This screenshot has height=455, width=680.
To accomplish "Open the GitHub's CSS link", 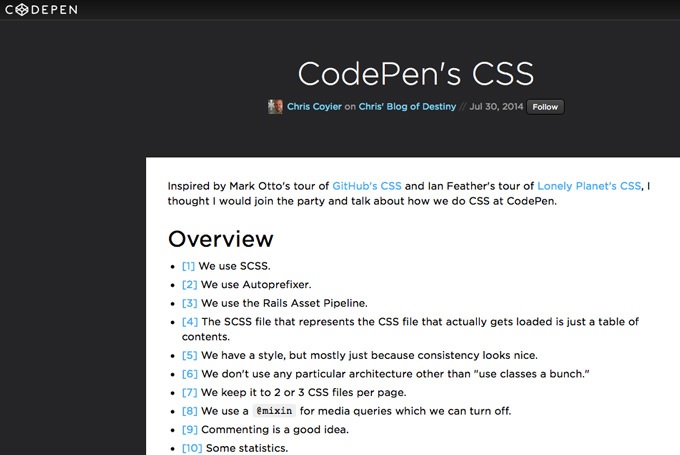I will (x=367, y=186).
